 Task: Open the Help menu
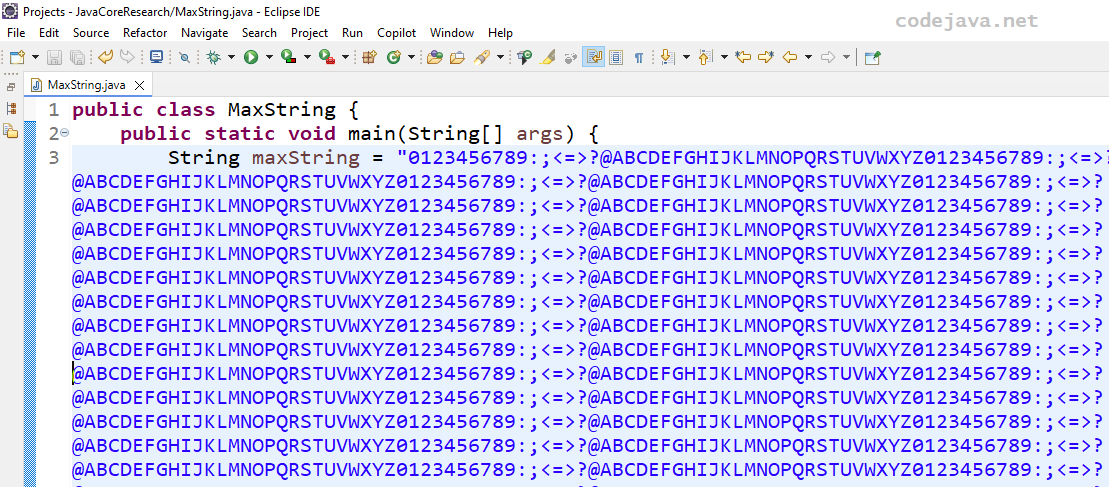tap(500, 33)
